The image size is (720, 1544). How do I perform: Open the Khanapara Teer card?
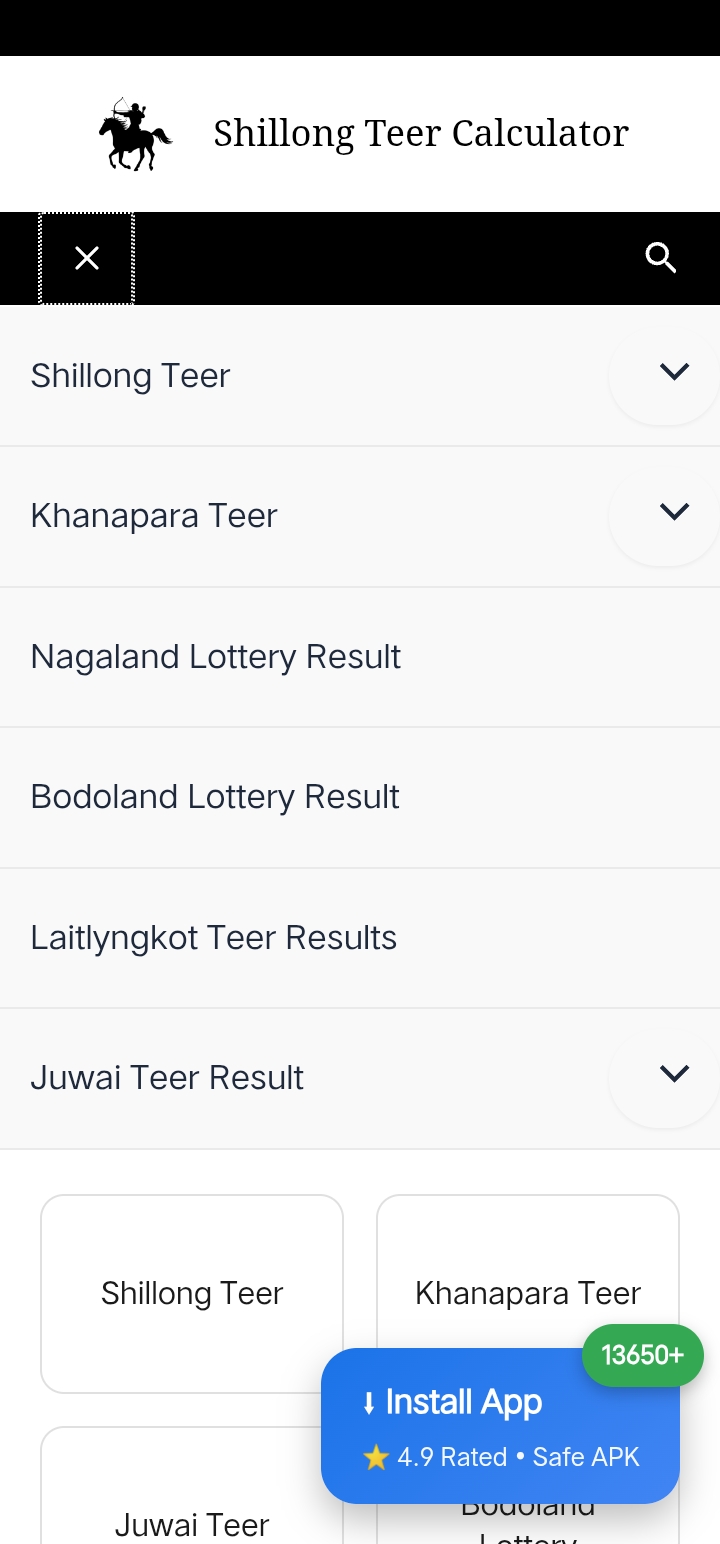point(528,1280)
